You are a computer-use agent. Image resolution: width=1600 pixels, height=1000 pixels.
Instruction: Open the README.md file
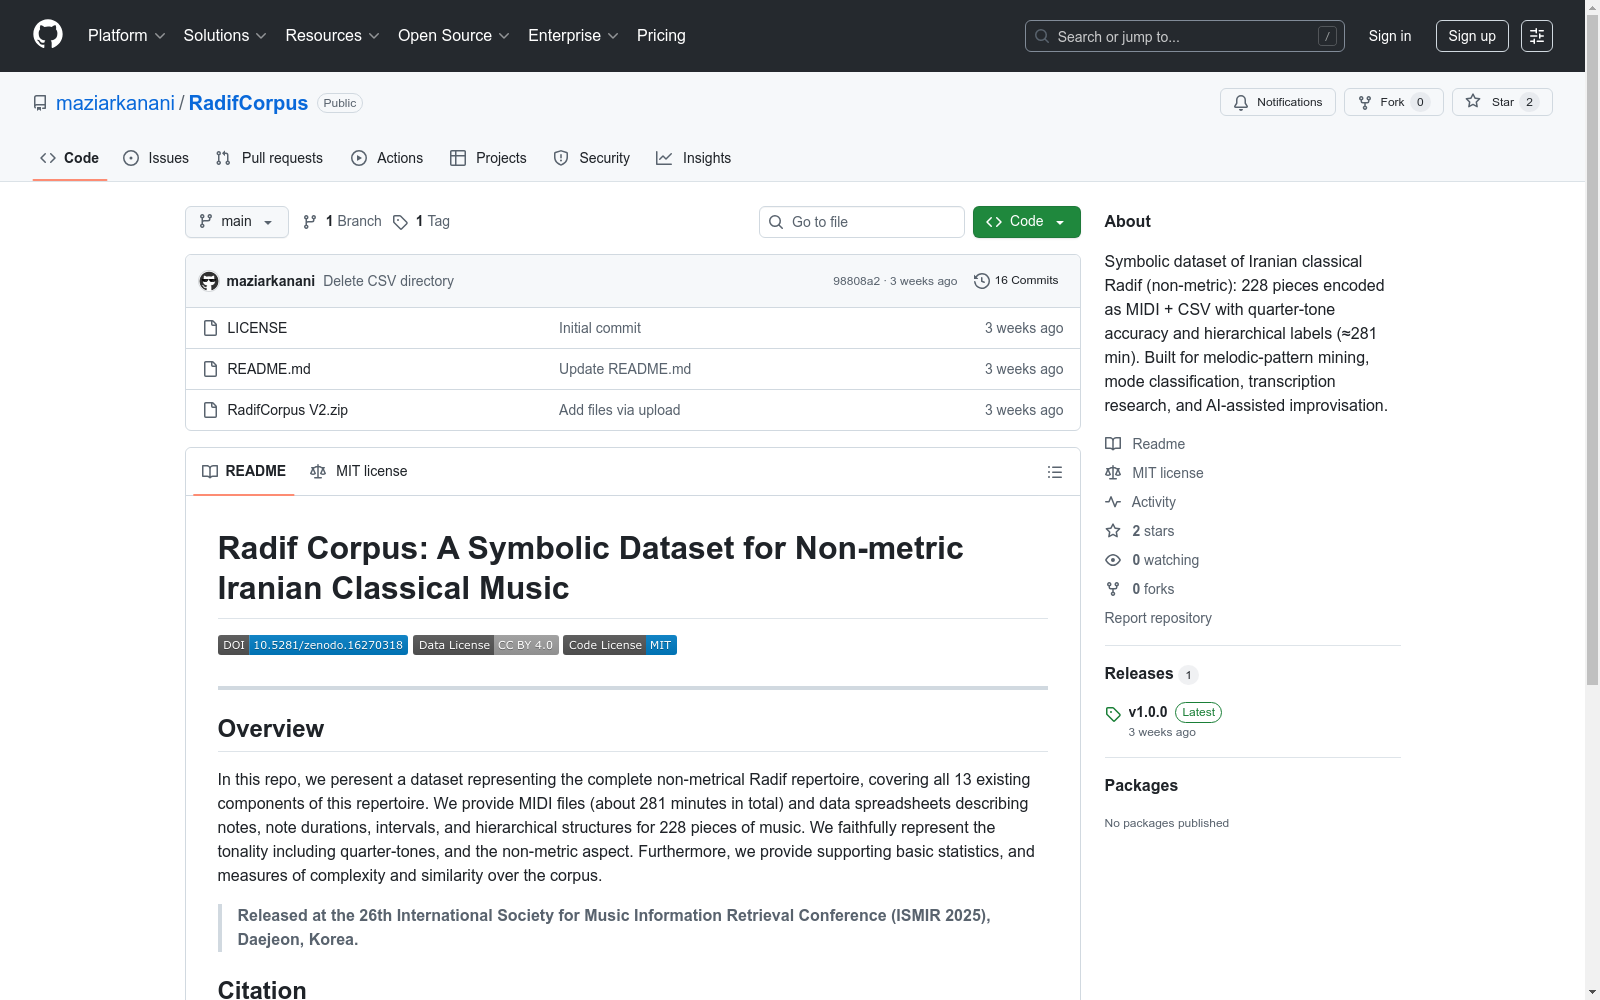269,369
